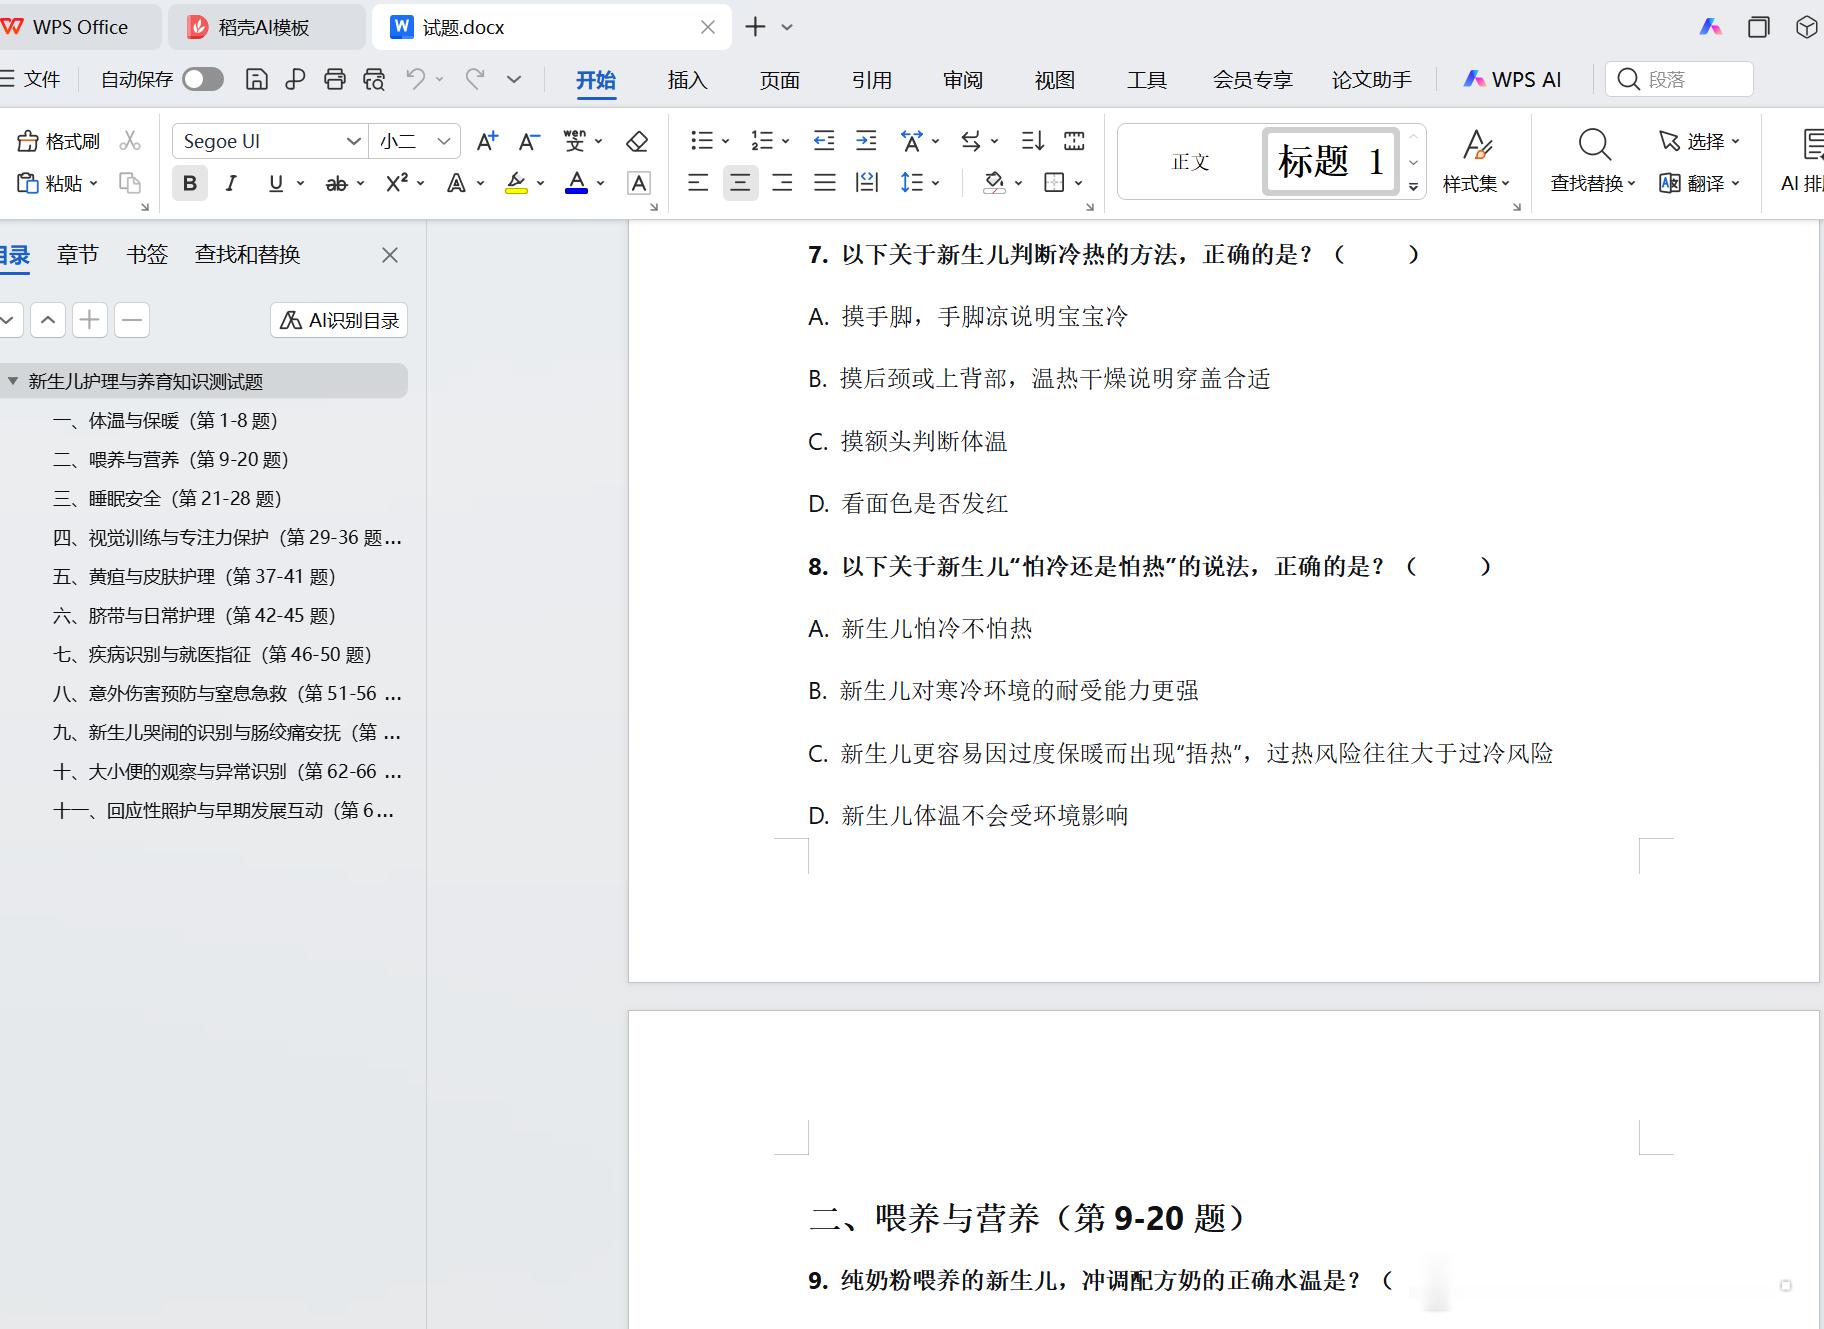Open the 小二 font size dropdown

444,141
